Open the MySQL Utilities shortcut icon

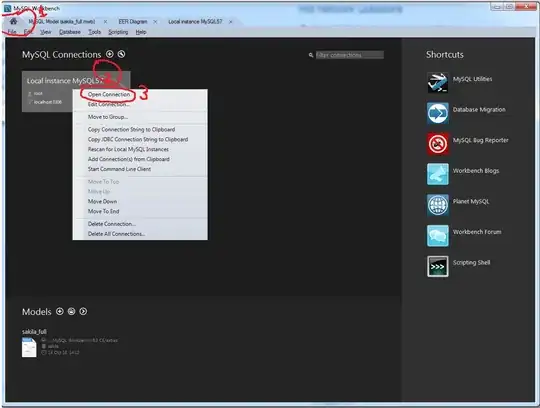(438, 82)
